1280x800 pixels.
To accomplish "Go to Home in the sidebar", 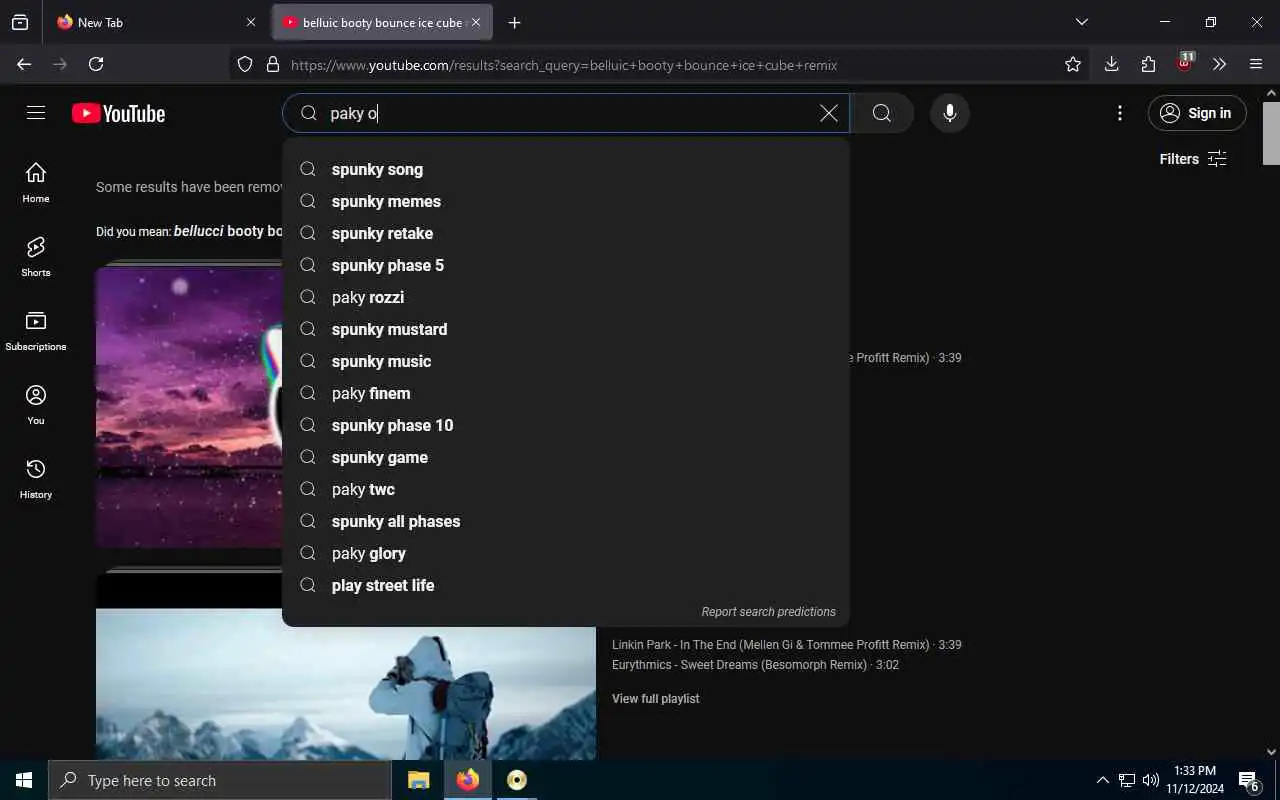I will pos(36,182).
